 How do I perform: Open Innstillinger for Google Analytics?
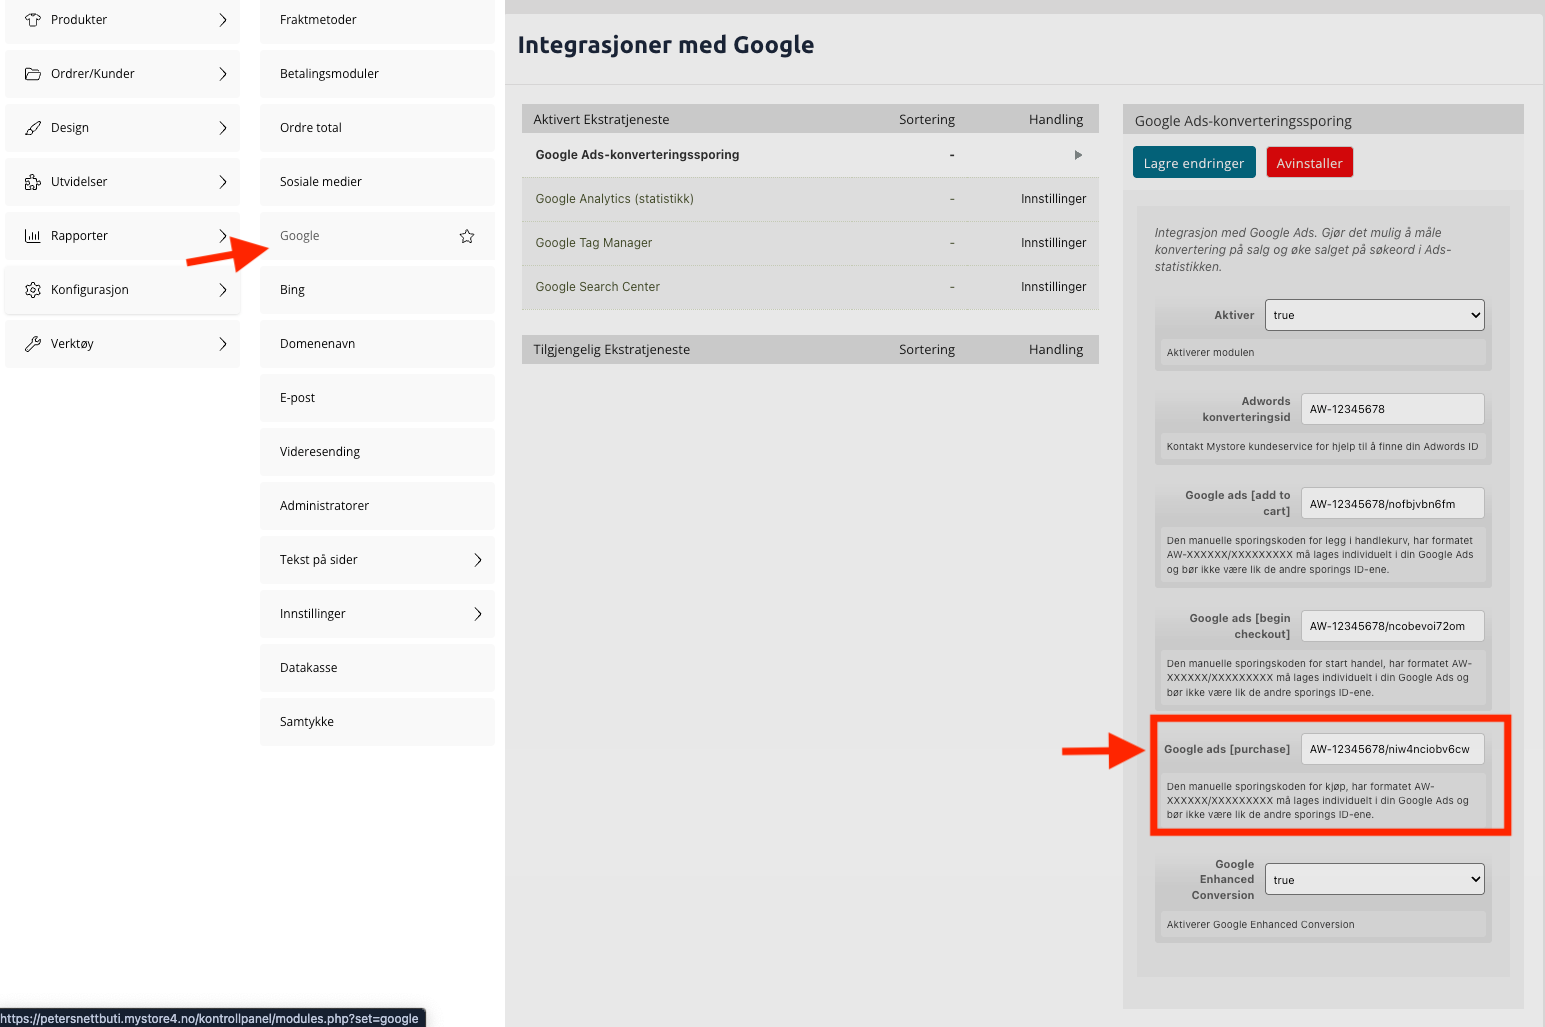click(1053, 199)
